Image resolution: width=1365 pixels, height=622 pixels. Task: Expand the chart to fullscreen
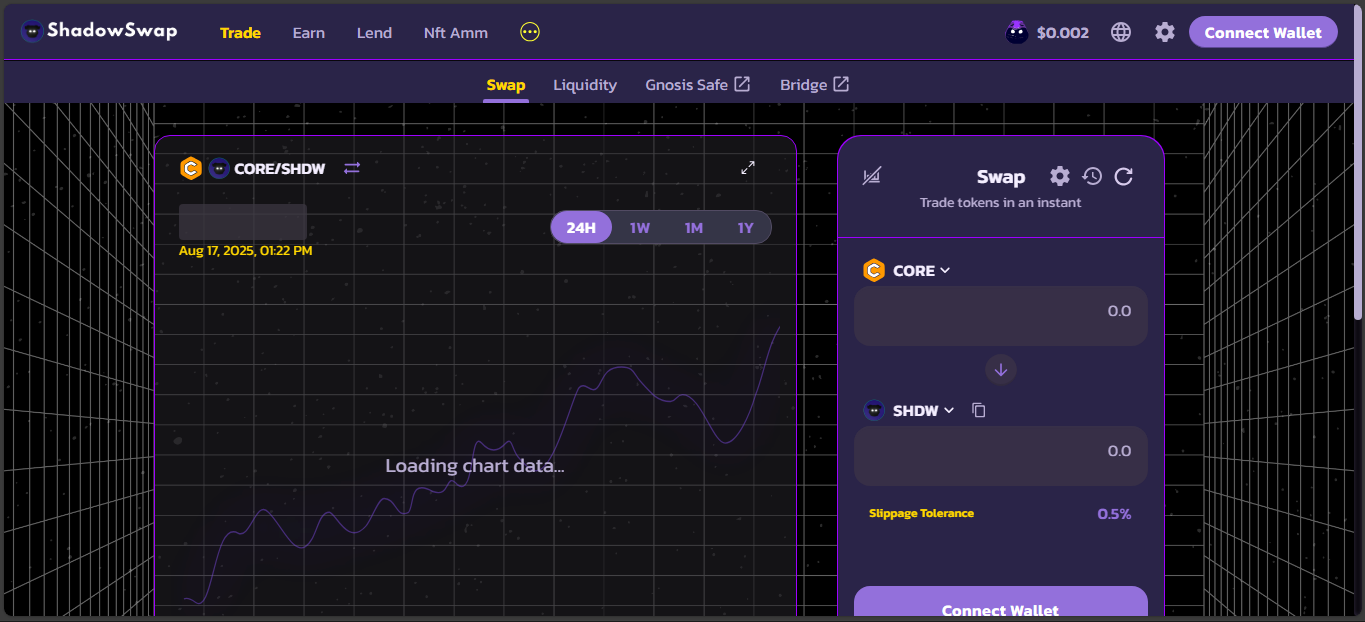click(x=747, y=168)
